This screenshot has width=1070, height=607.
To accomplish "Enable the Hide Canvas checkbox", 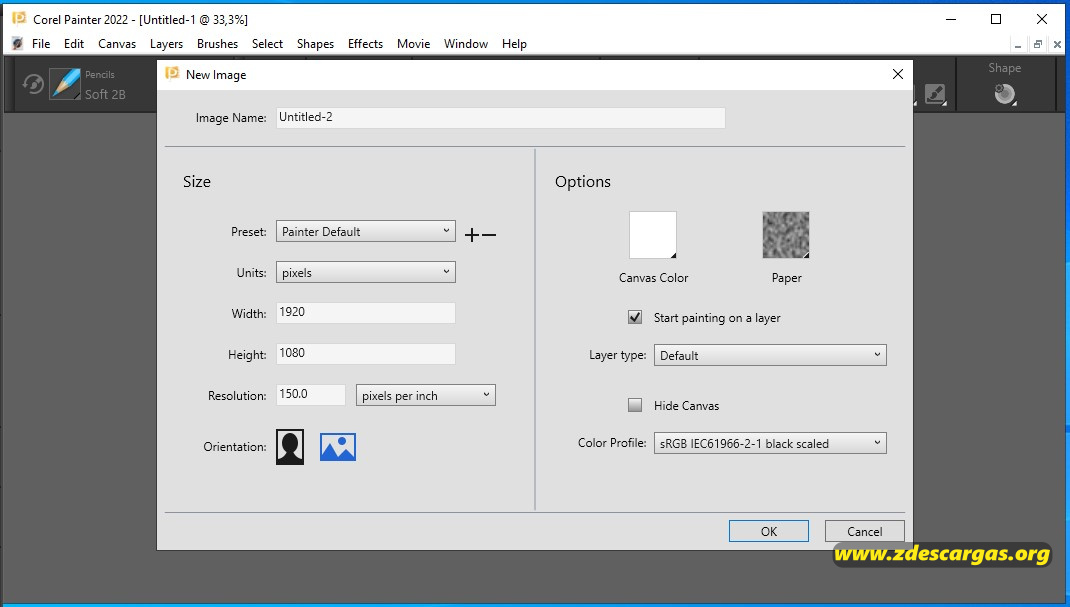I will (635, 405).
